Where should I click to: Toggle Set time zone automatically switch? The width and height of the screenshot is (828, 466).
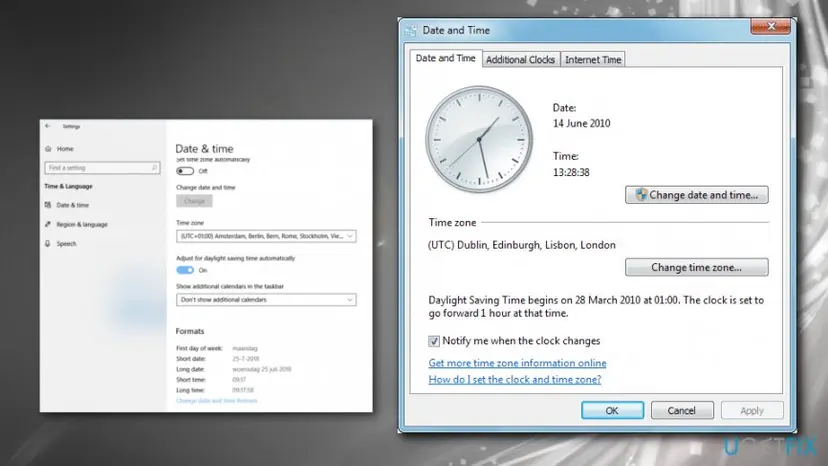point(185,171)
